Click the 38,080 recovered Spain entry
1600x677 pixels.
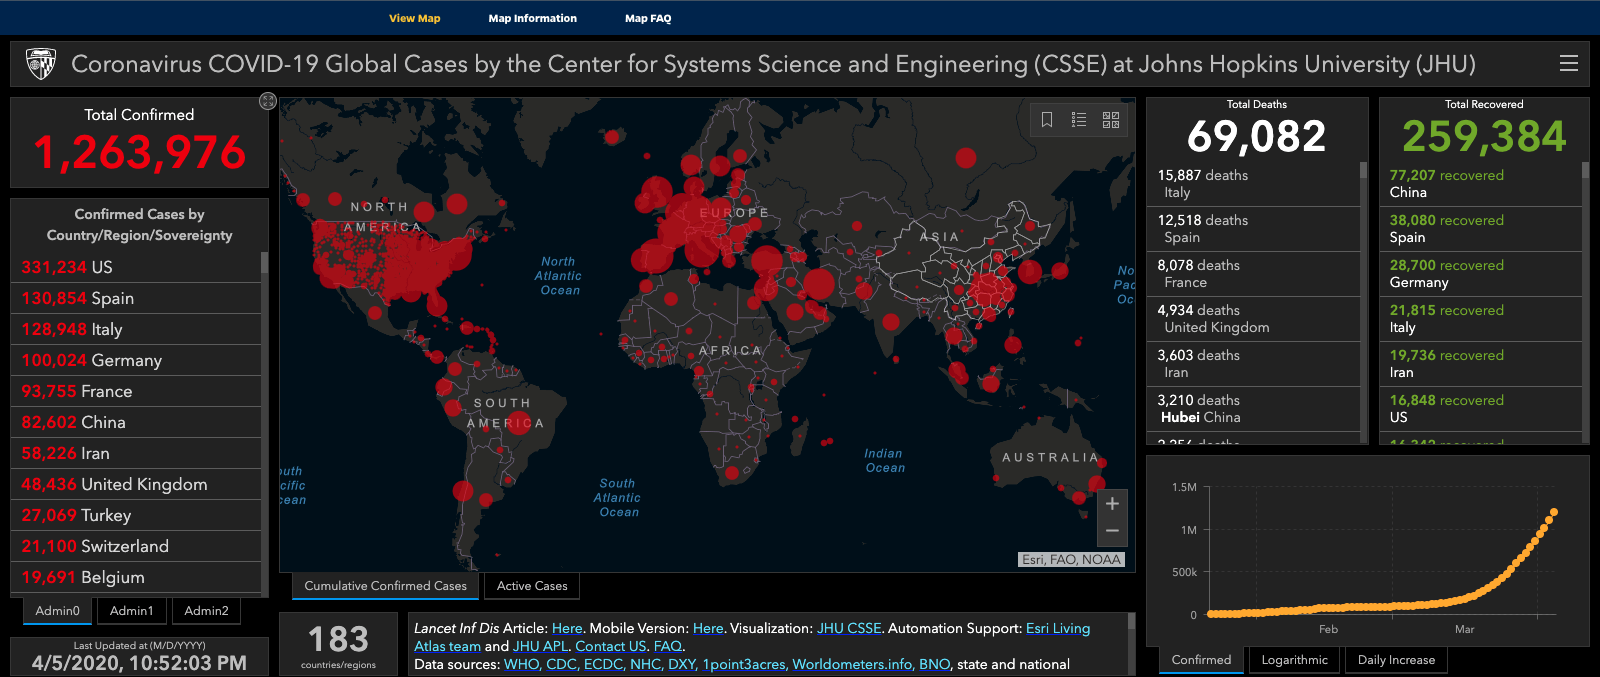tap(1481, 229)
